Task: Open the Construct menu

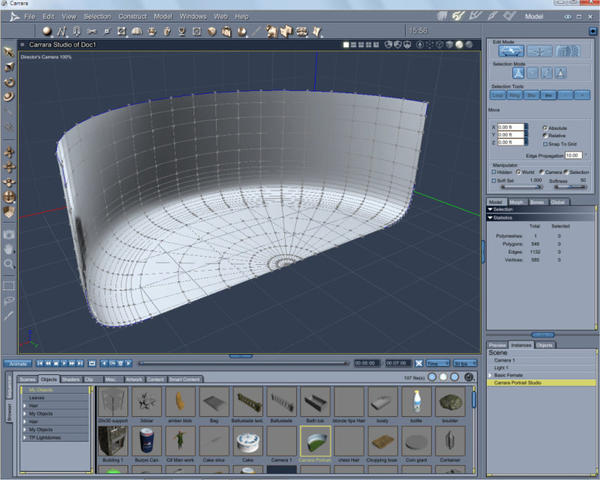Action: pos(132,17)
